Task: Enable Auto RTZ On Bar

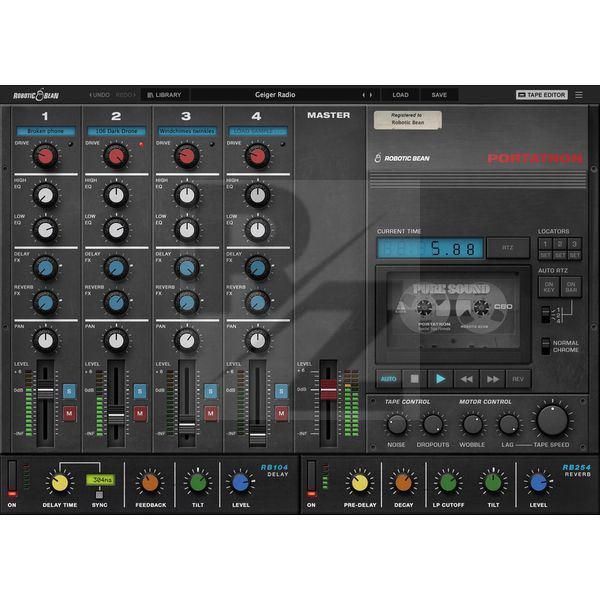Action: 571,287
